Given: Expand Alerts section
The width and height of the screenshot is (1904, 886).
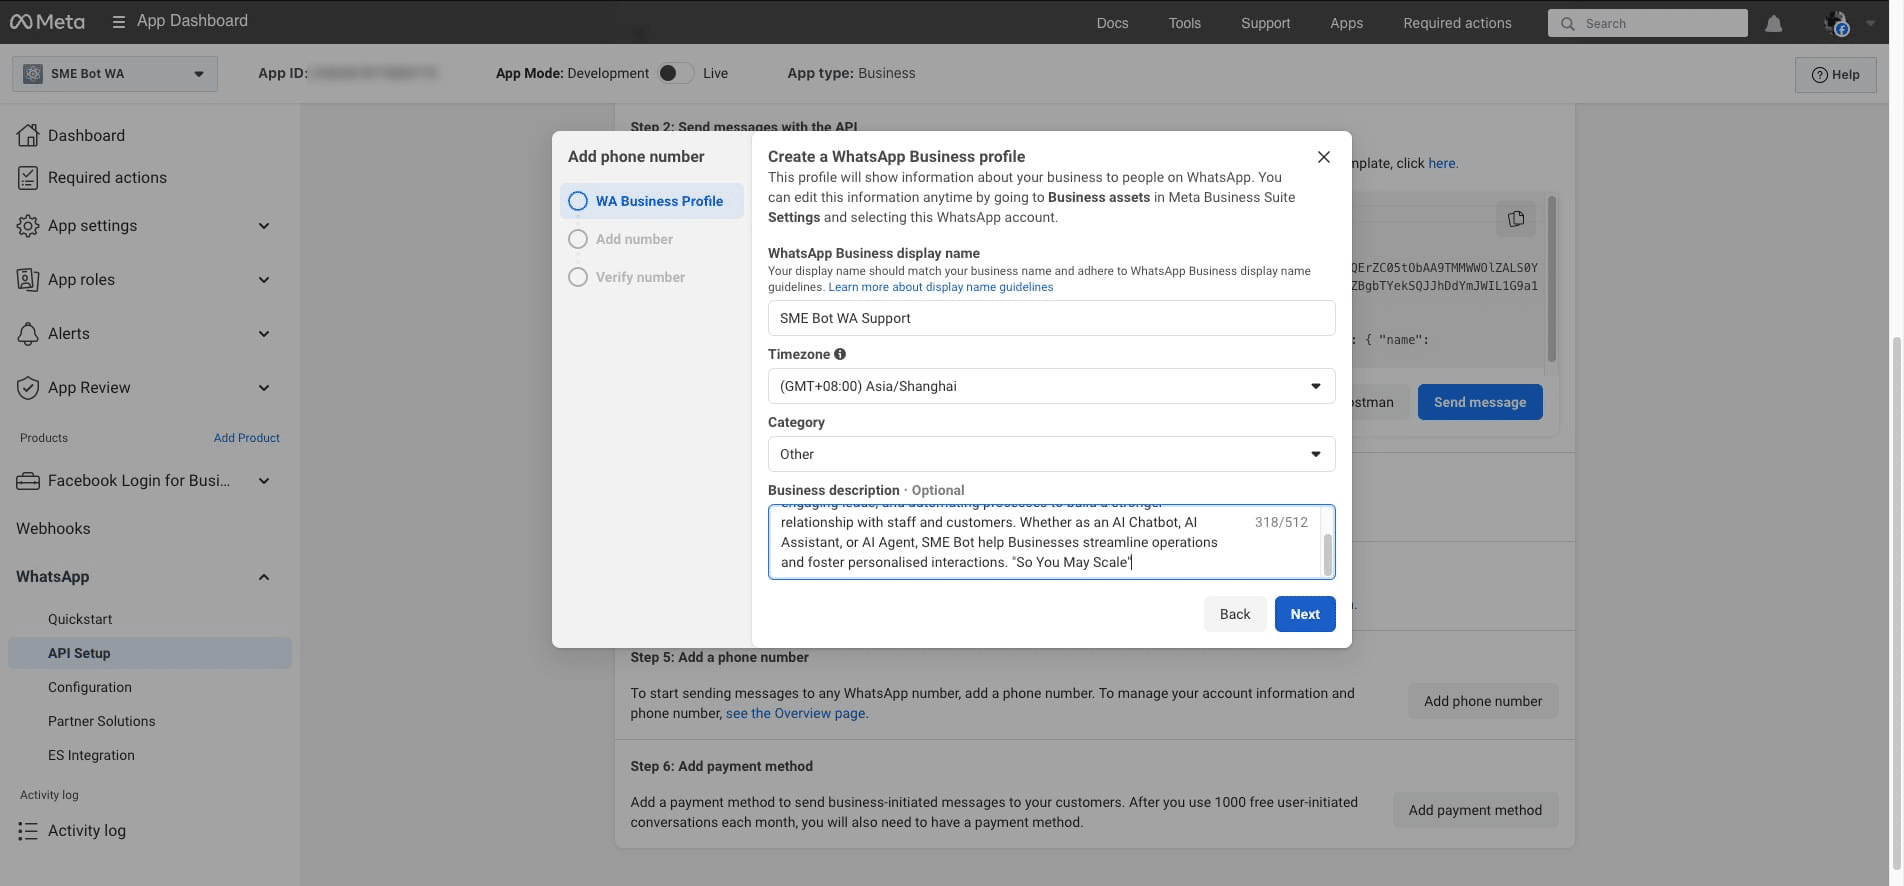Looking at the screenshot, I should [x=264, y=334].
